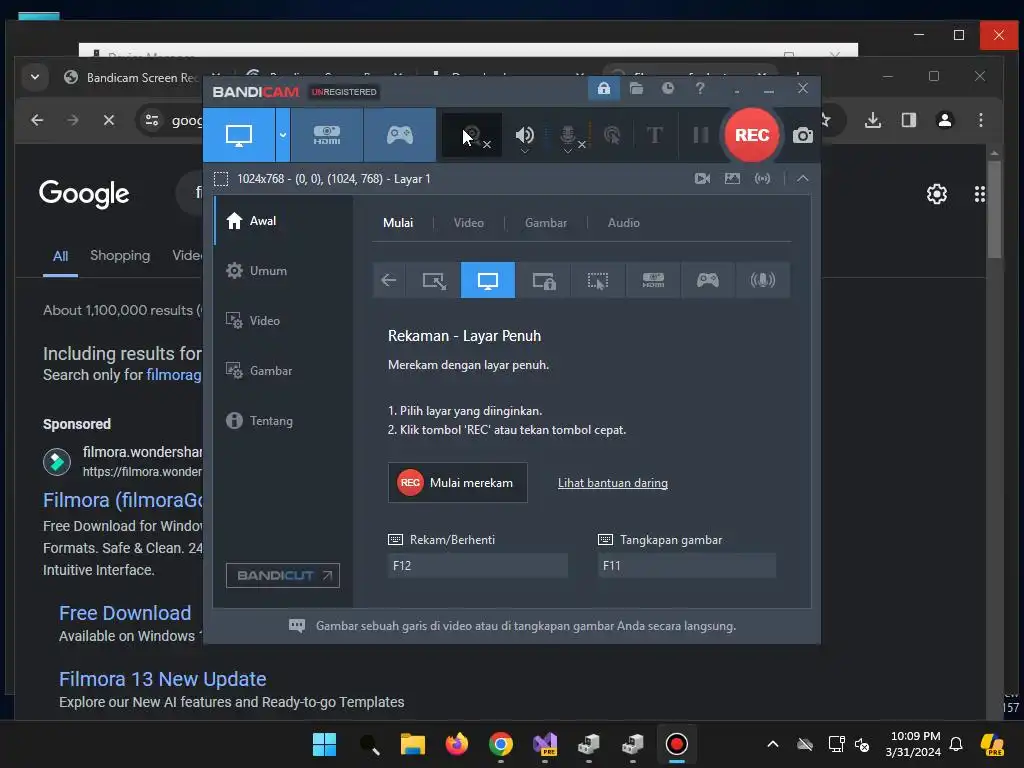Switch to Video tab in Awal panel
Image resolution: width=1024 pixels, height=768 pixels.
point(469,223)
